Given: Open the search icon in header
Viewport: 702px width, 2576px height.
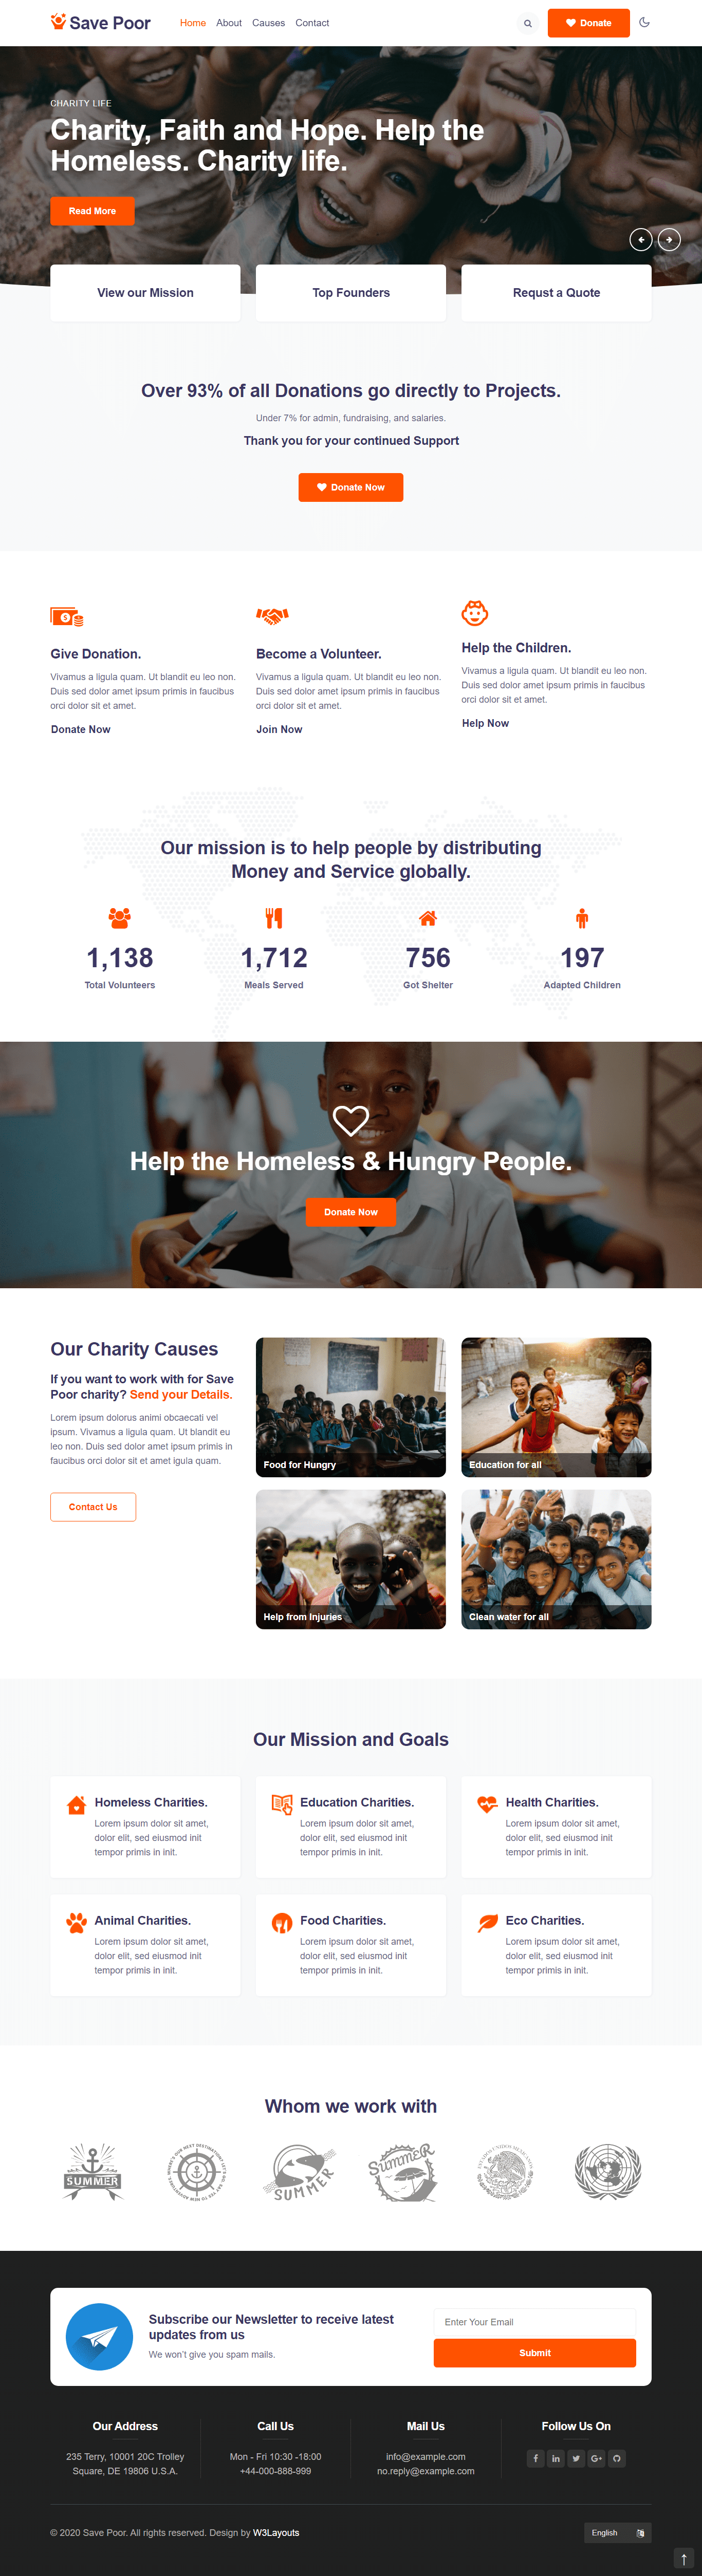Looking at the screenshot, I should pyautogui.click(x=527, y=23).
